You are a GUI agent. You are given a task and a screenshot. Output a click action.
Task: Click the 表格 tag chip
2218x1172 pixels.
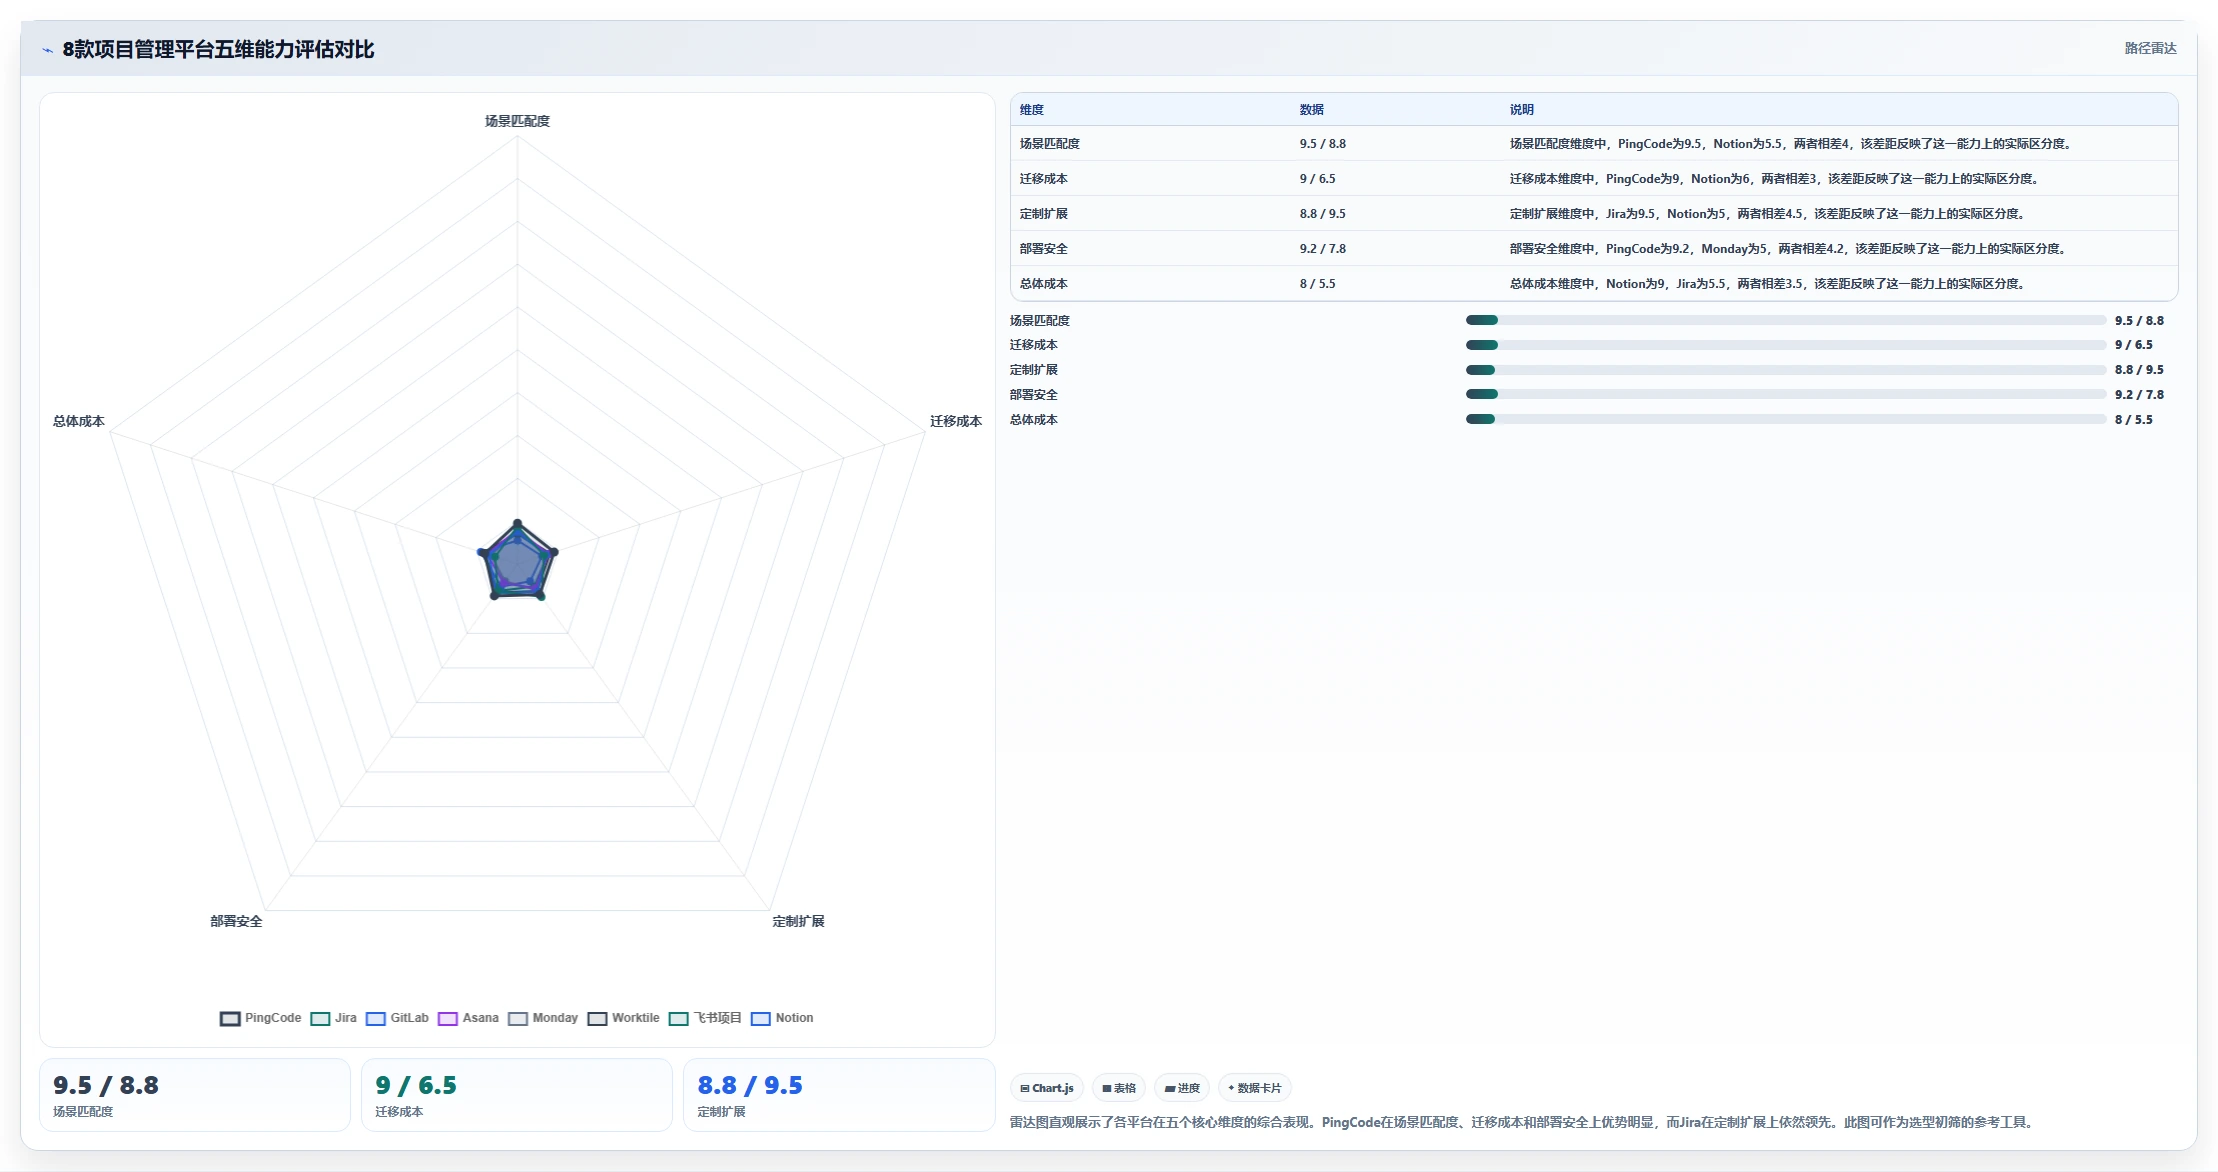(1119, 1088)
